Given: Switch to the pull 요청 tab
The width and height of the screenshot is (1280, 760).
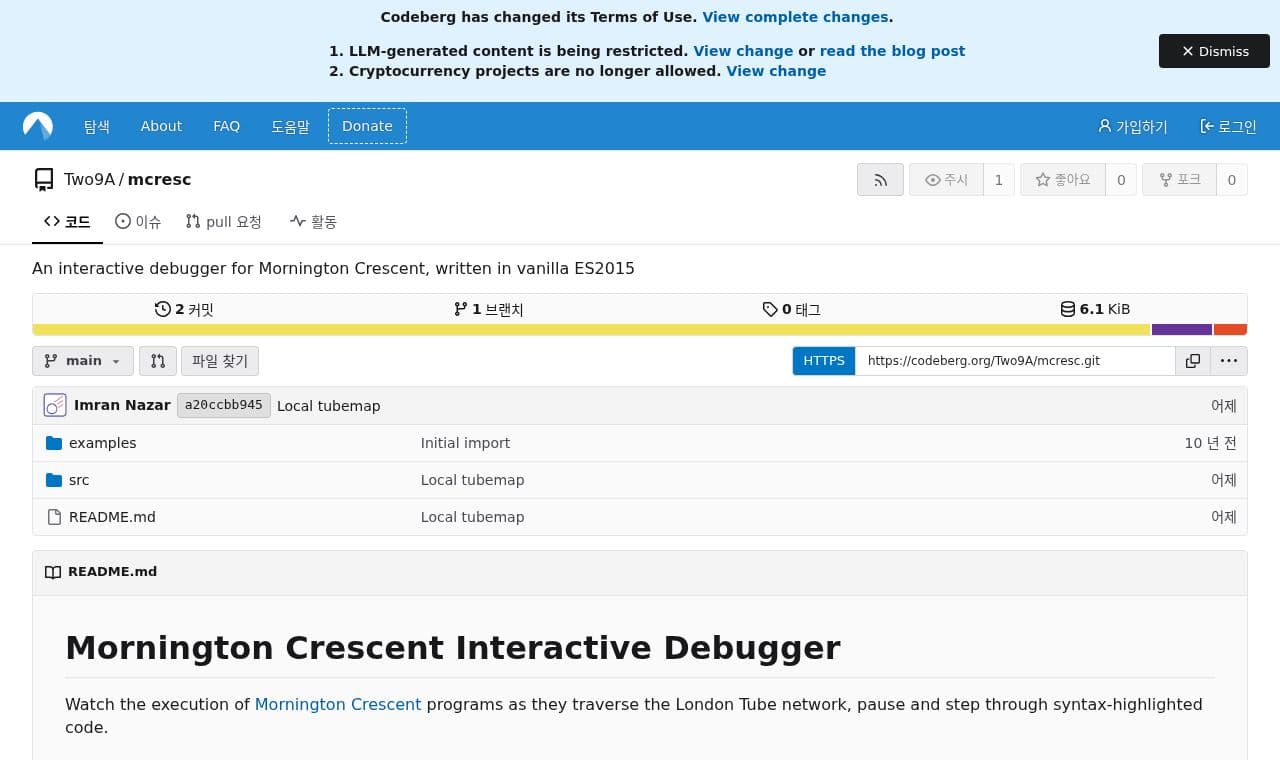Looking at the screenshot, I should (x=224, y=222).
